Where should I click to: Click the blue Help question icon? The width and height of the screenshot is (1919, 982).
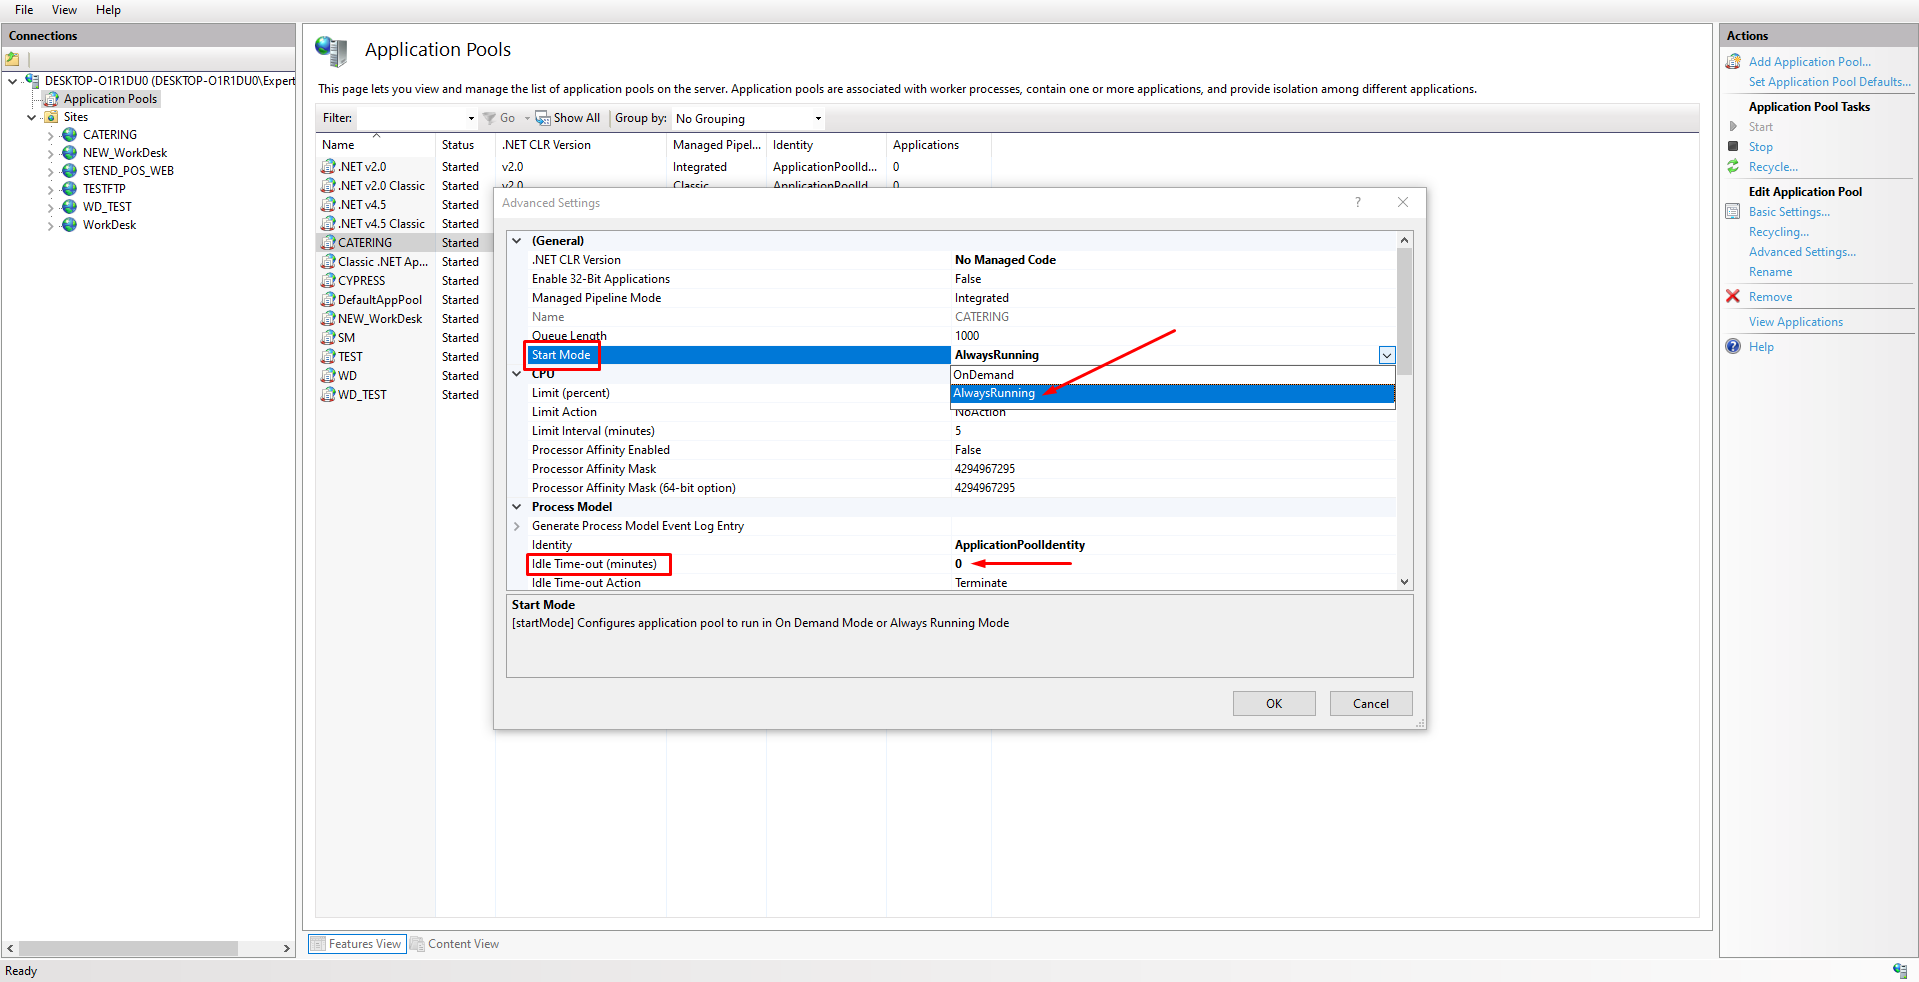tap(1733, 347)
